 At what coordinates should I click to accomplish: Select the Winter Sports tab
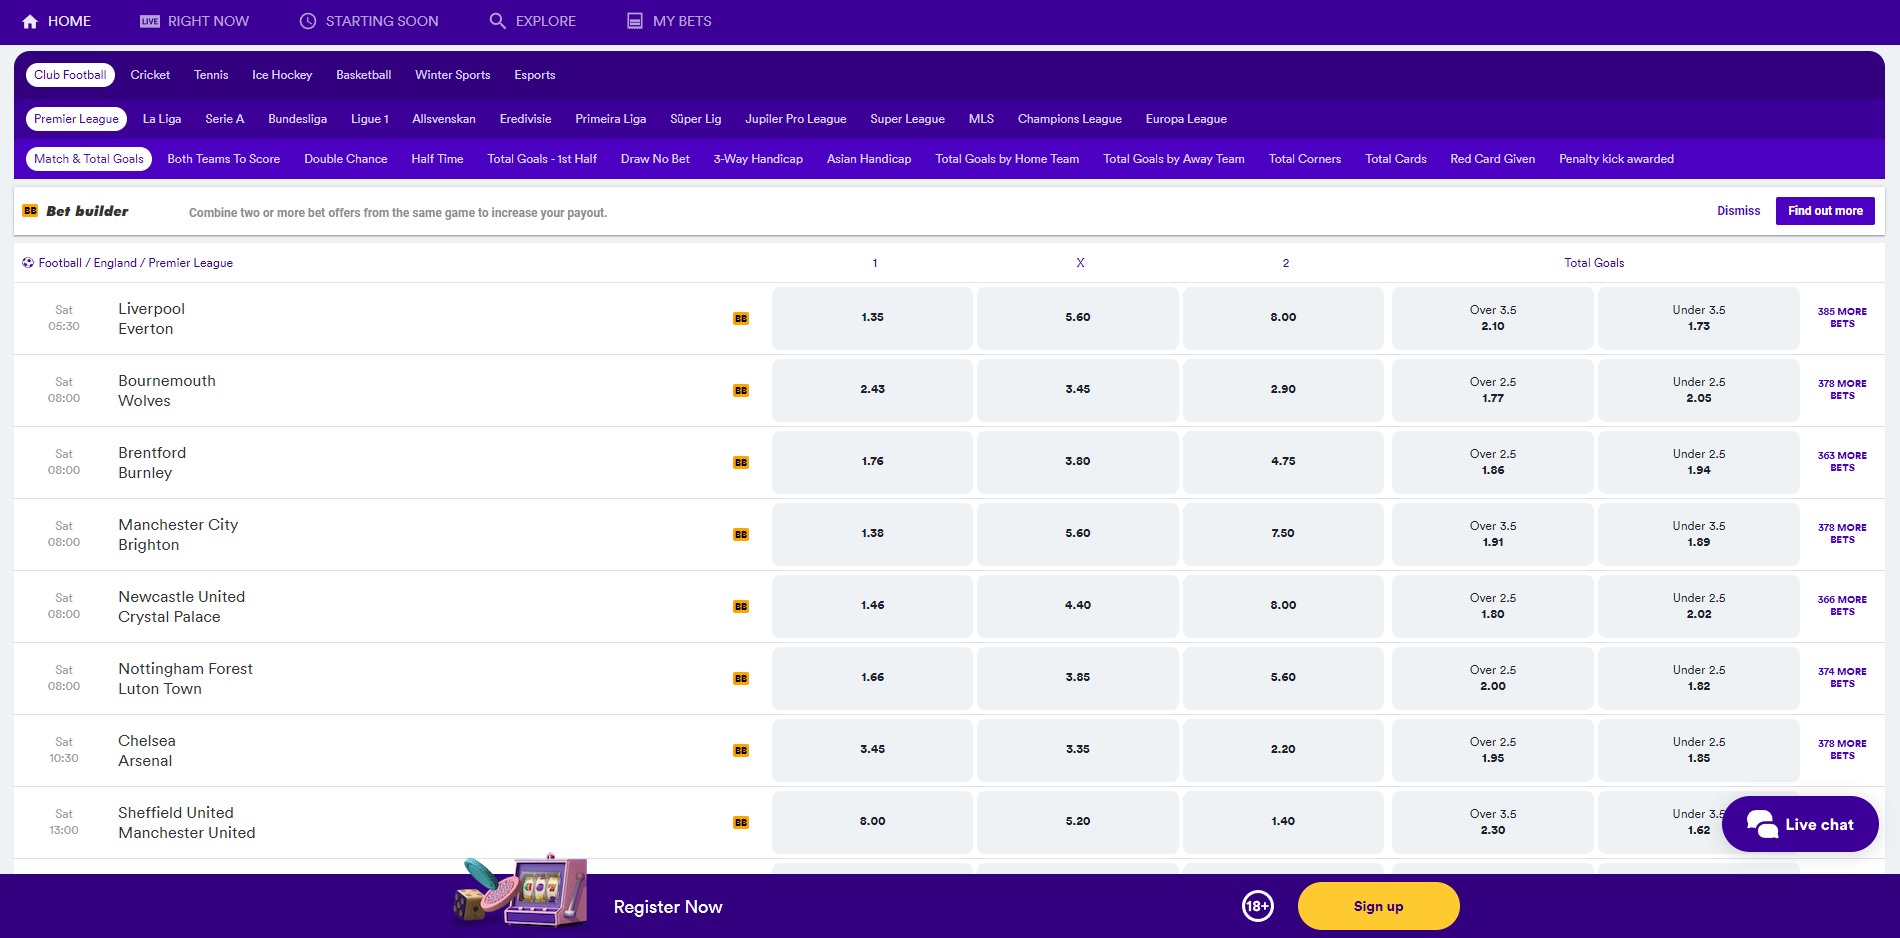pos(453,75)
